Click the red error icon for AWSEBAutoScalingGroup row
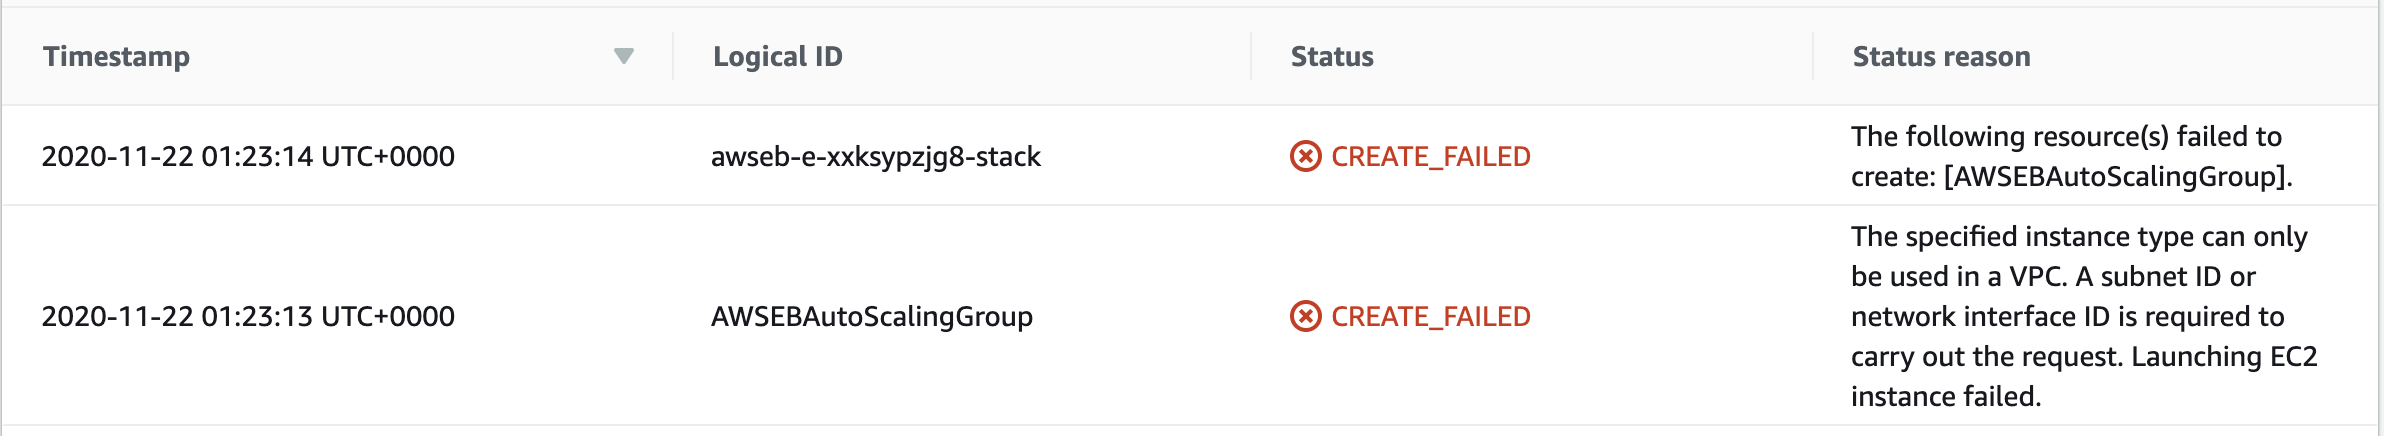The image size is (2384, 436). click(1305, 316)
